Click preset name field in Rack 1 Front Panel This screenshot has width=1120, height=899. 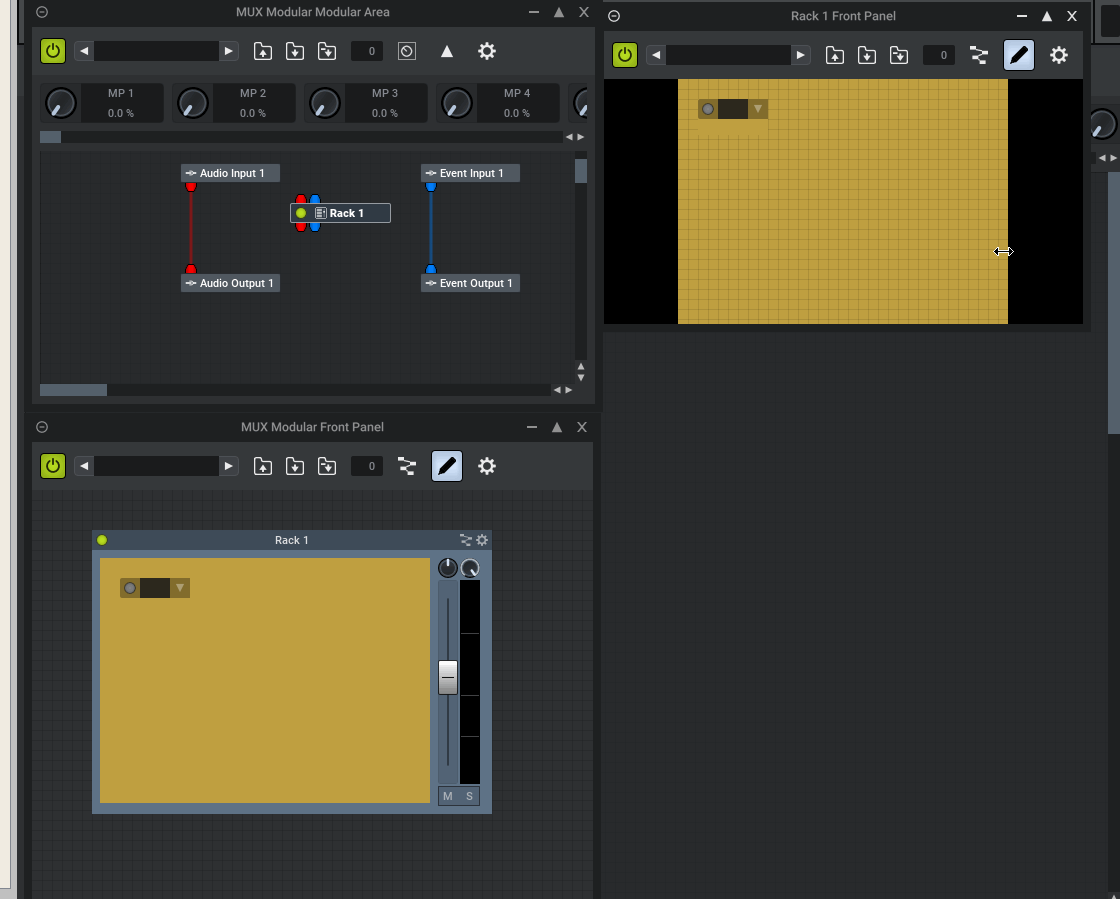point(729,55)
